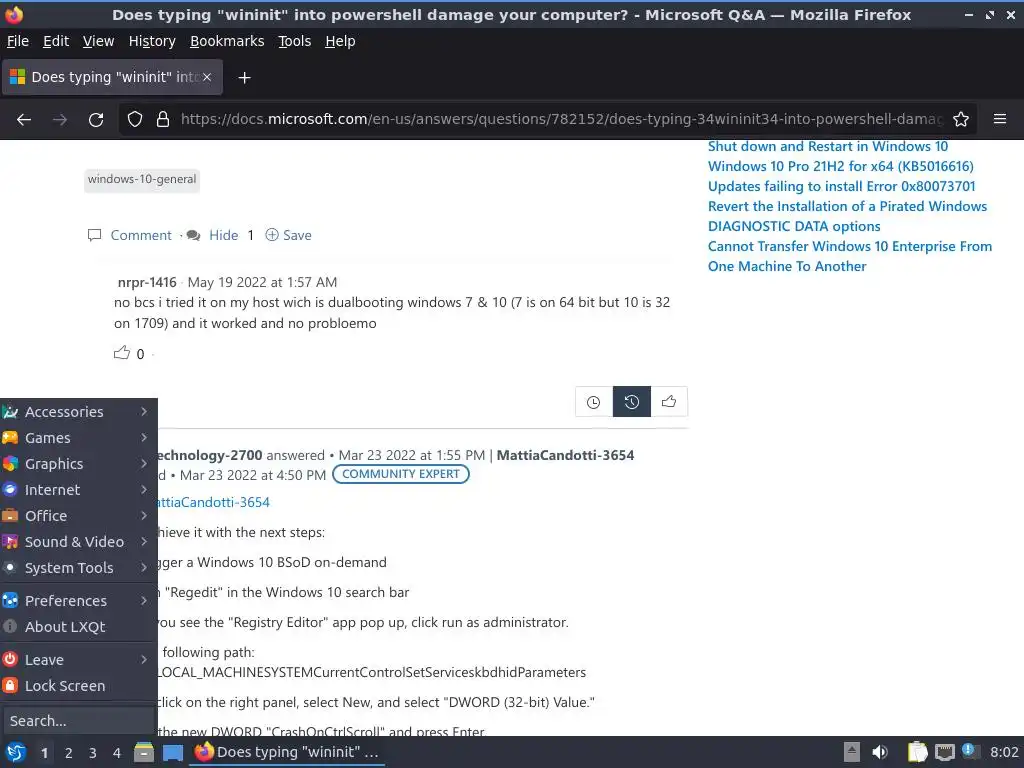
Task: Reload the current page
Action: pos(96,120)
